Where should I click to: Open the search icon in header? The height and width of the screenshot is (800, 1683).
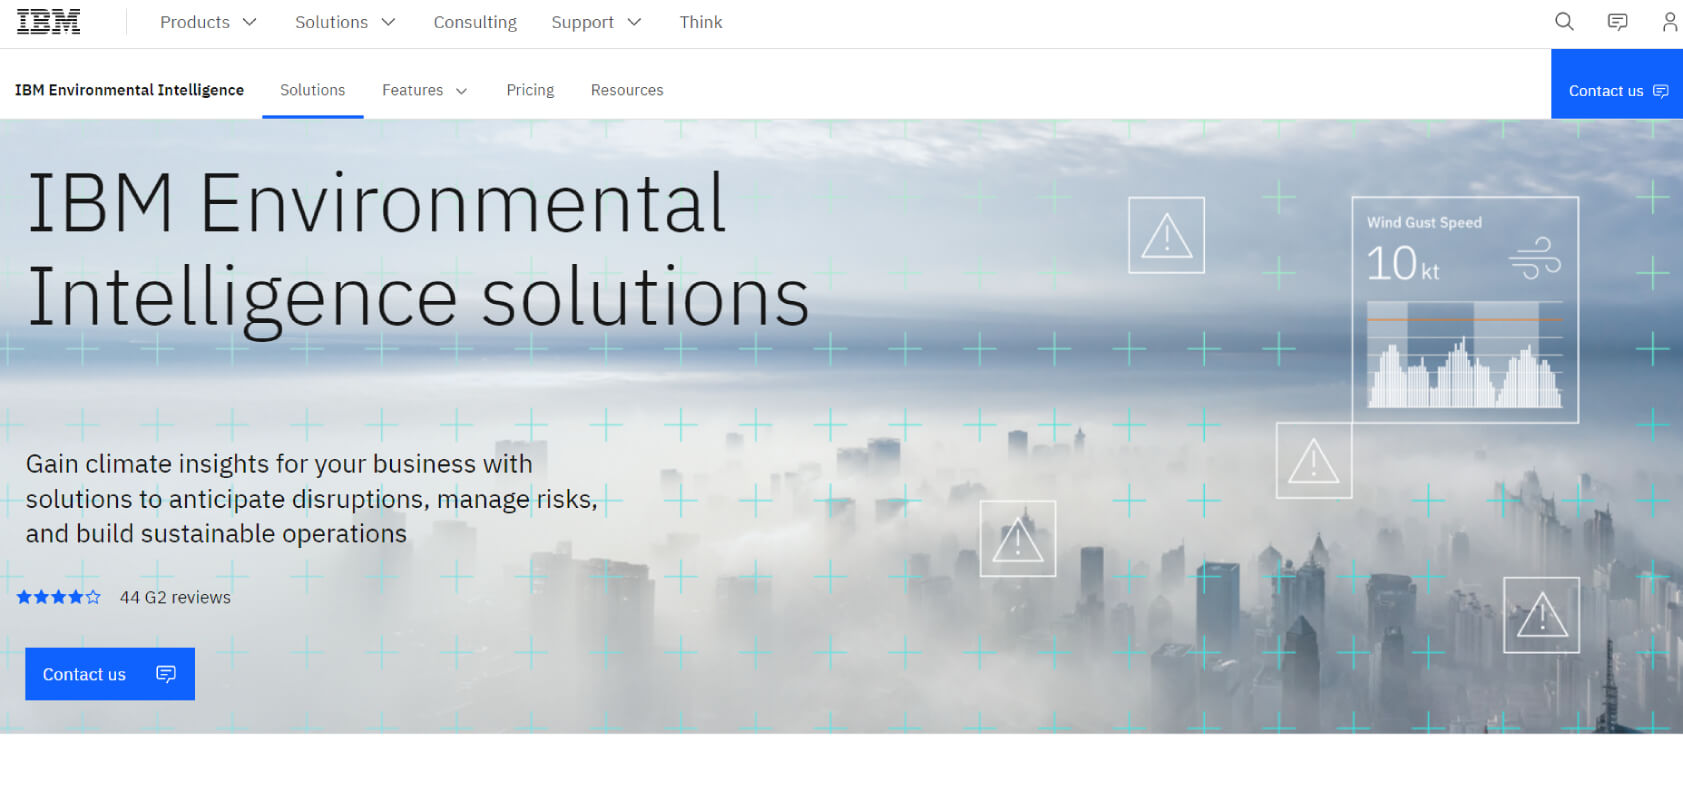(x=1564, y=22)
